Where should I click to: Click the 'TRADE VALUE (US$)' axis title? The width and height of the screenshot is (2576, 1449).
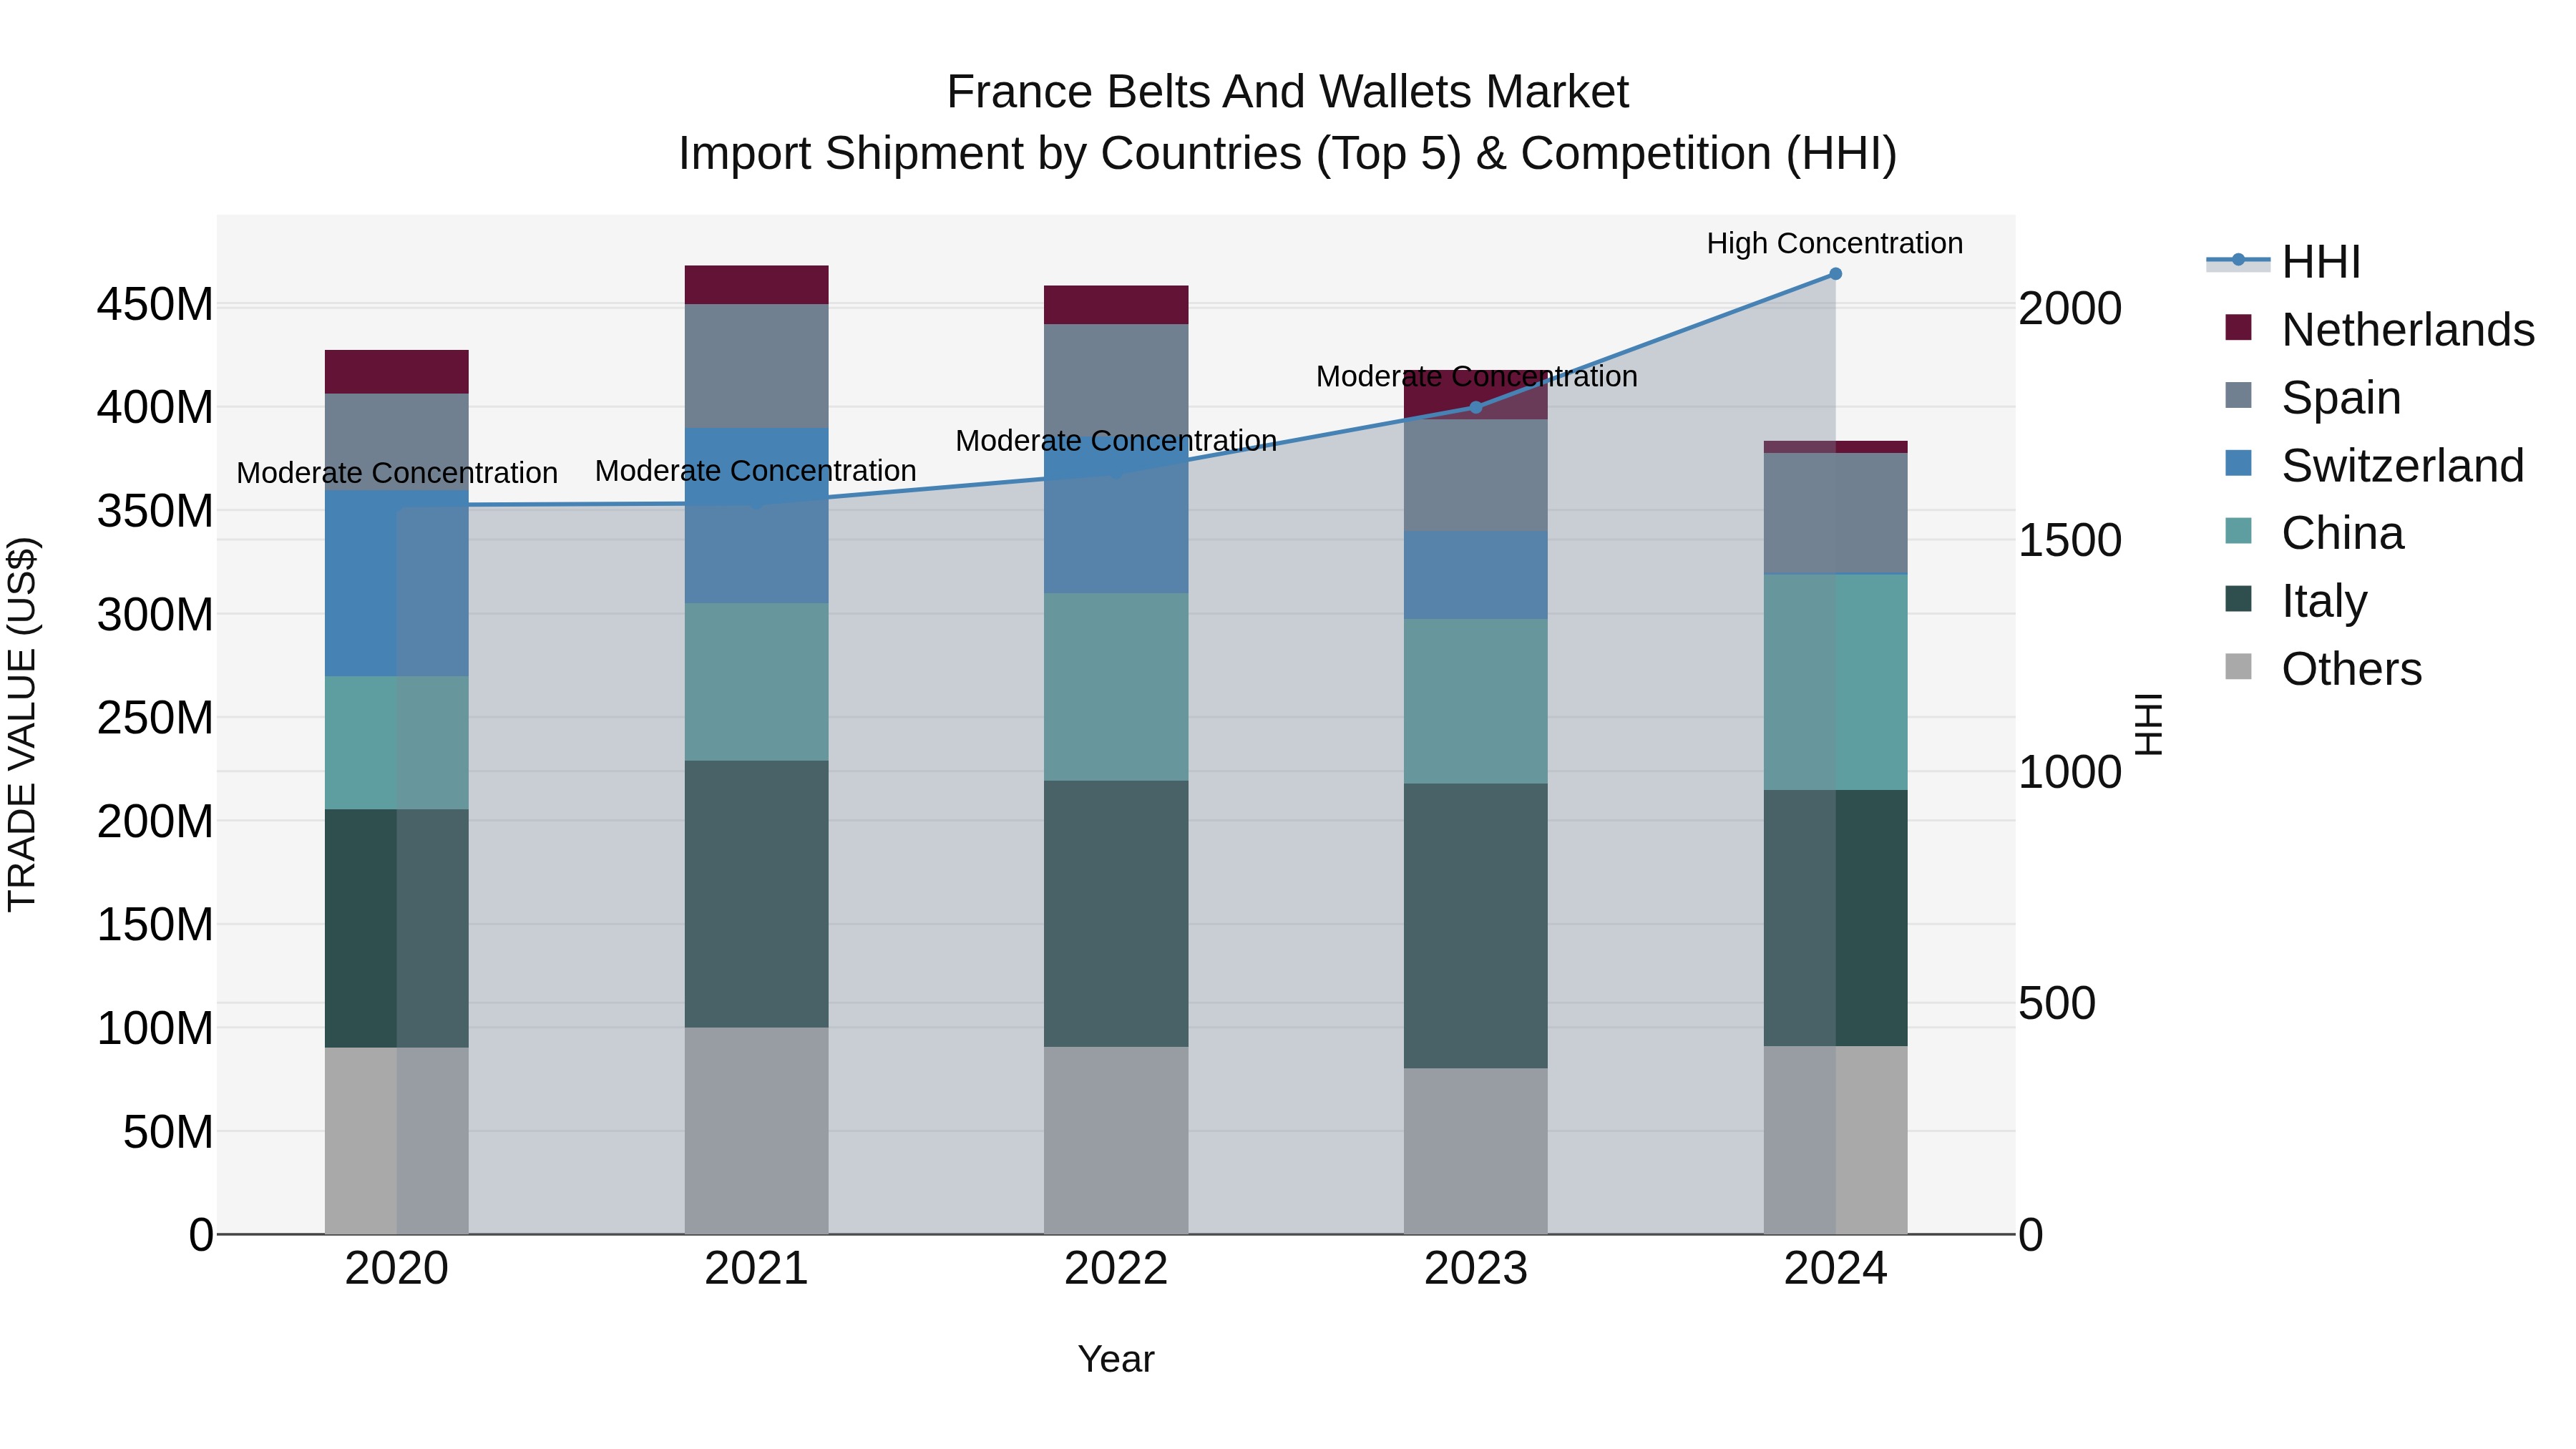pyautogui.click(x=22, y=725)
